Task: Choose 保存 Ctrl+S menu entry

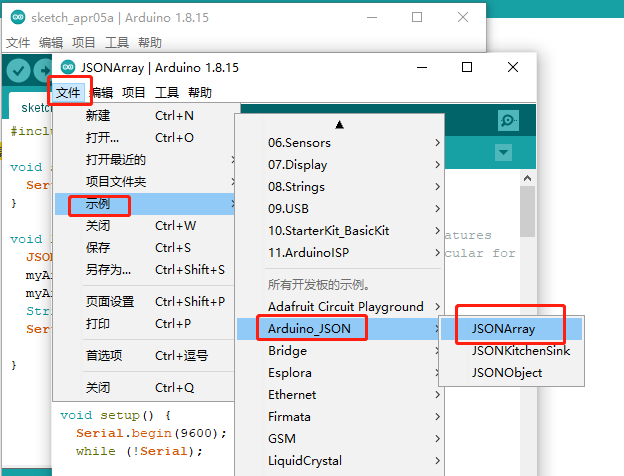Action: [x=144, y=248]
